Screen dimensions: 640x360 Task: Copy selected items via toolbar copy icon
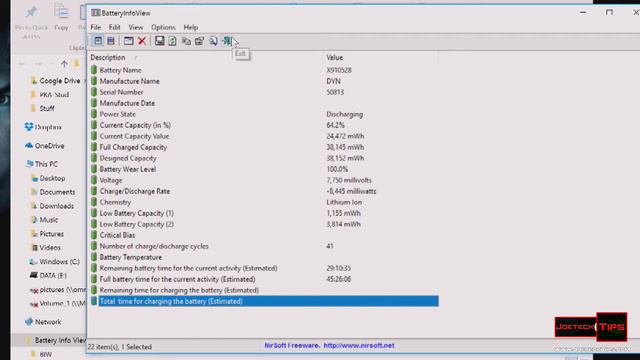coord(186,40)
